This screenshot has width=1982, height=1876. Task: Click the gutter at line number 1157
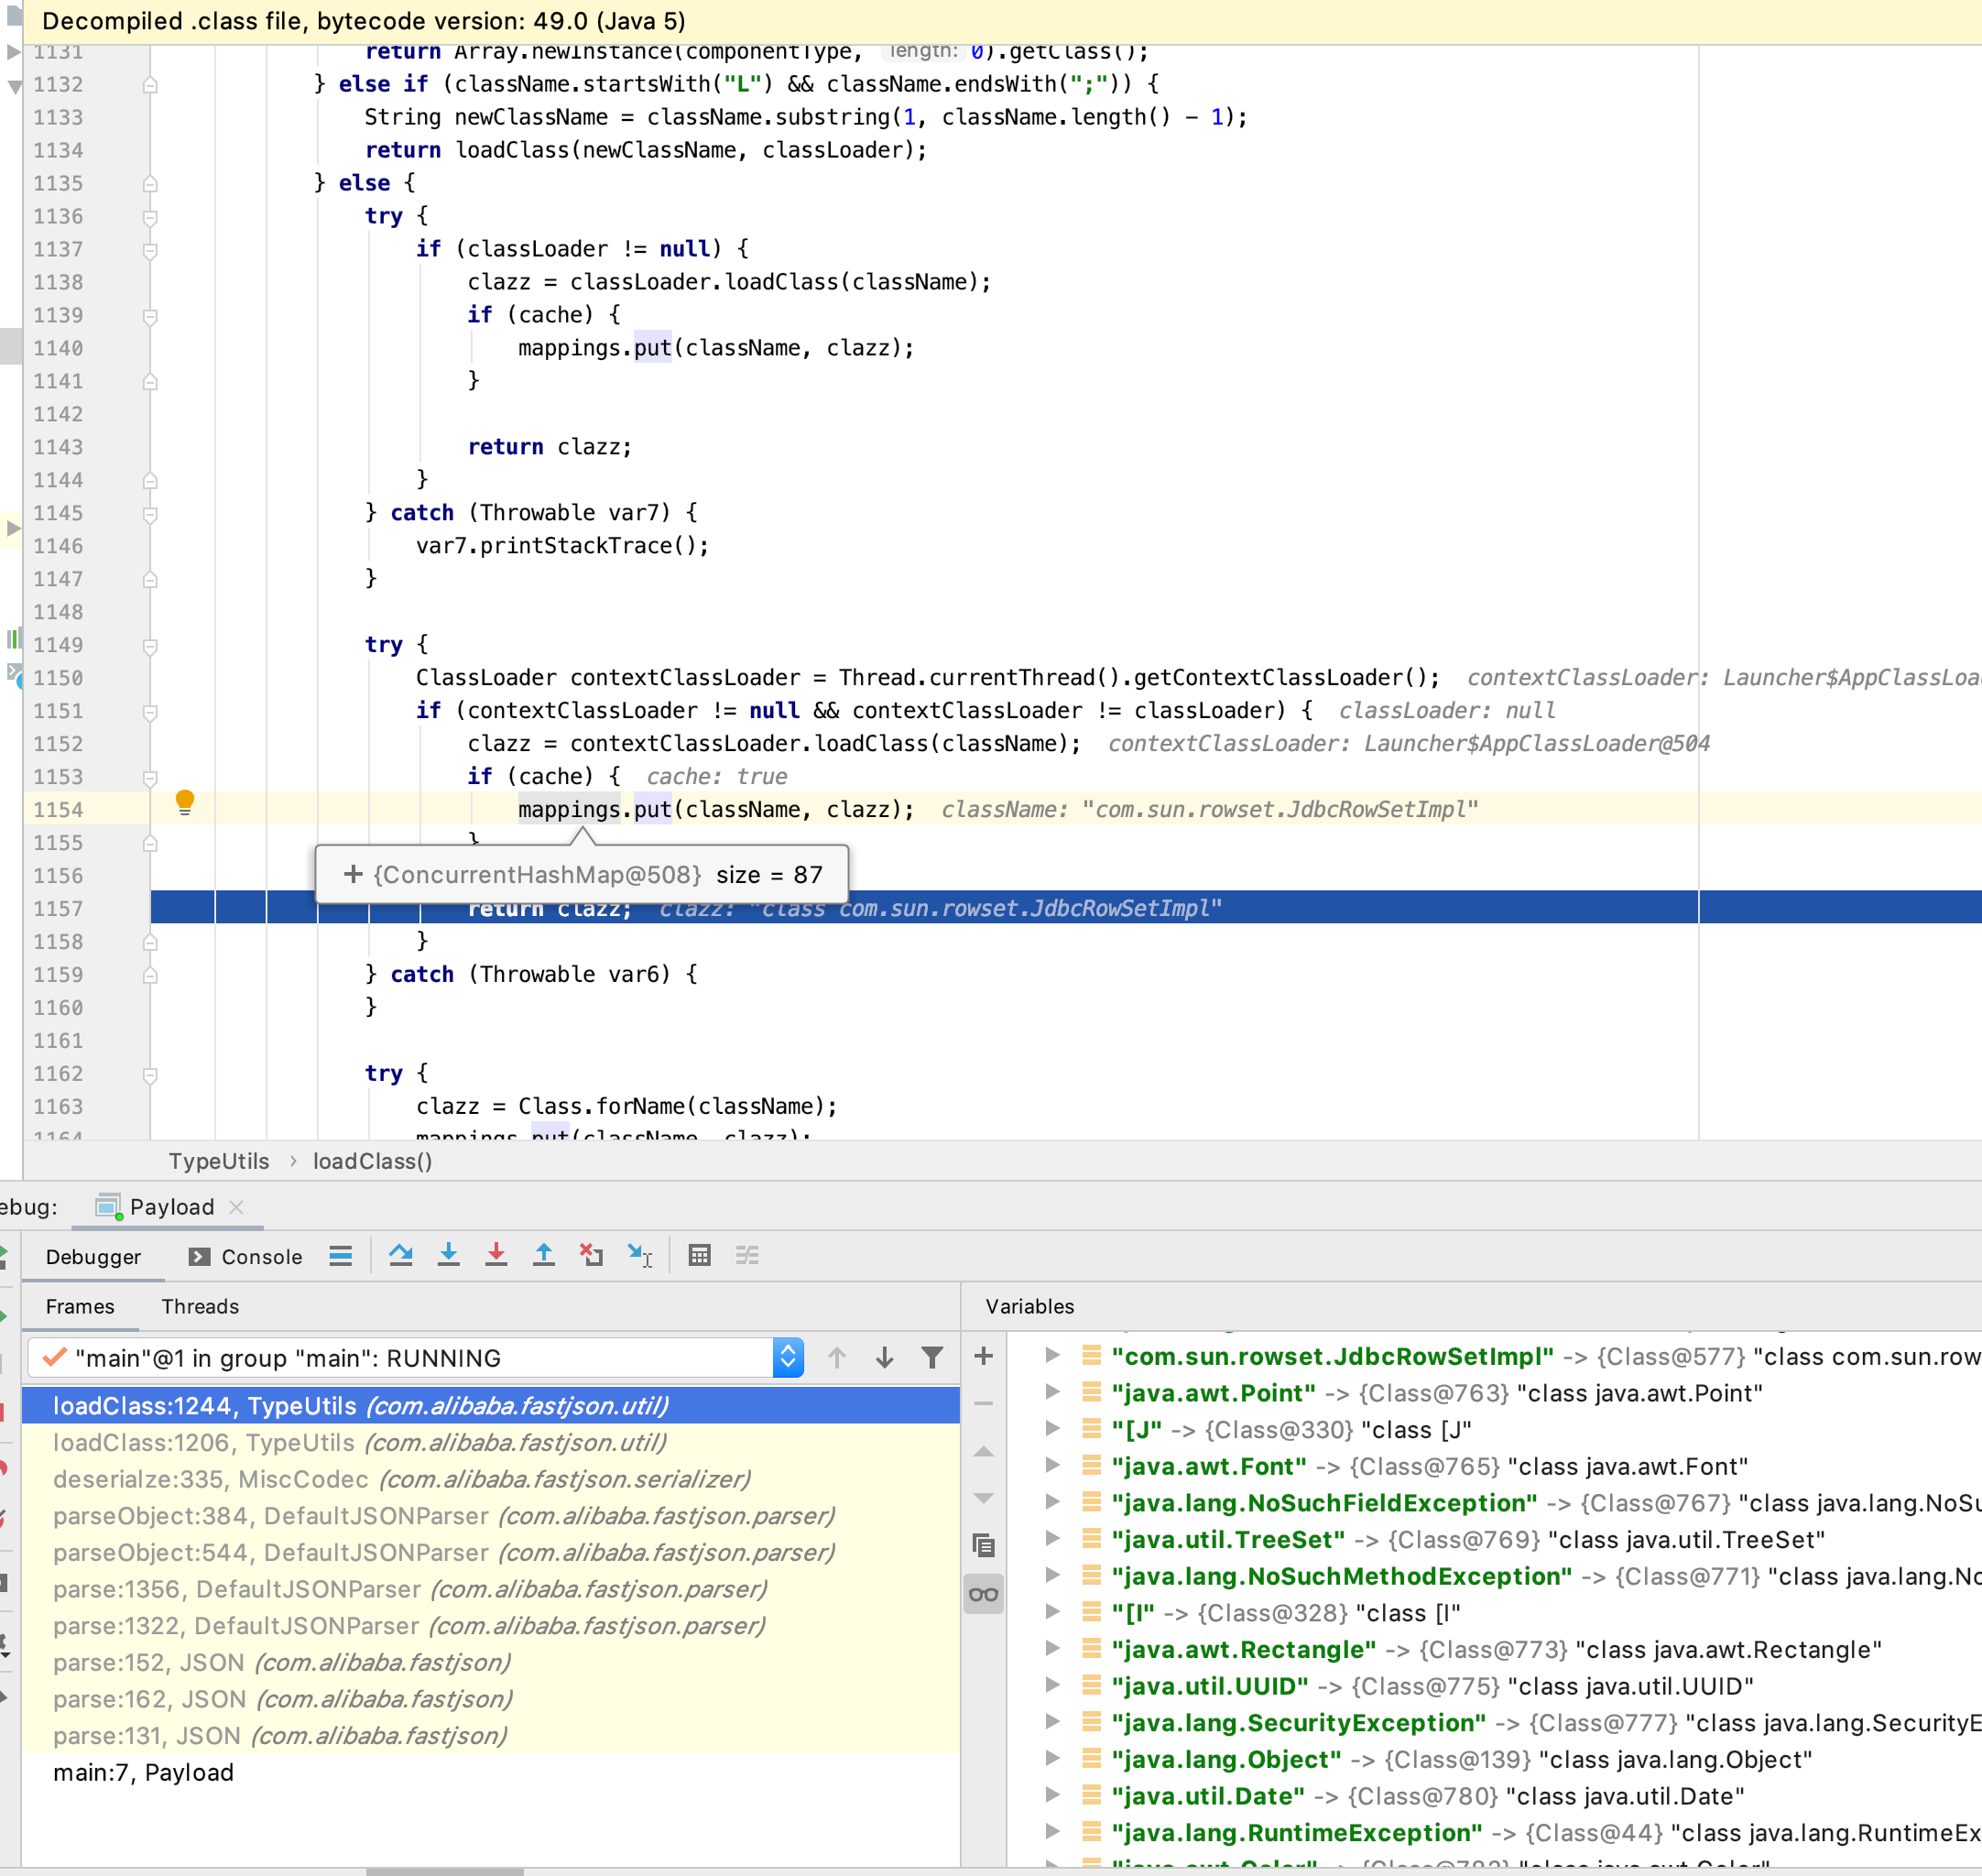[58, 908]
